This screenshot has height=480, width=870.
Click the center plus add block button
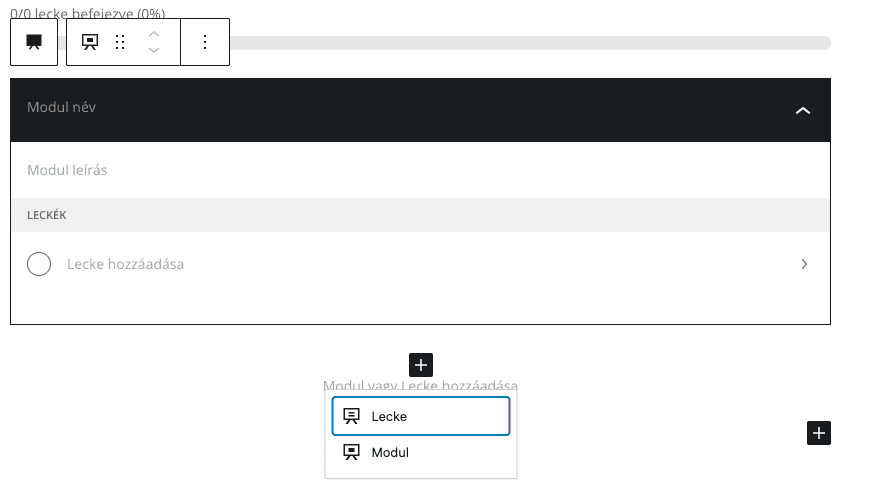pos(421,365)
